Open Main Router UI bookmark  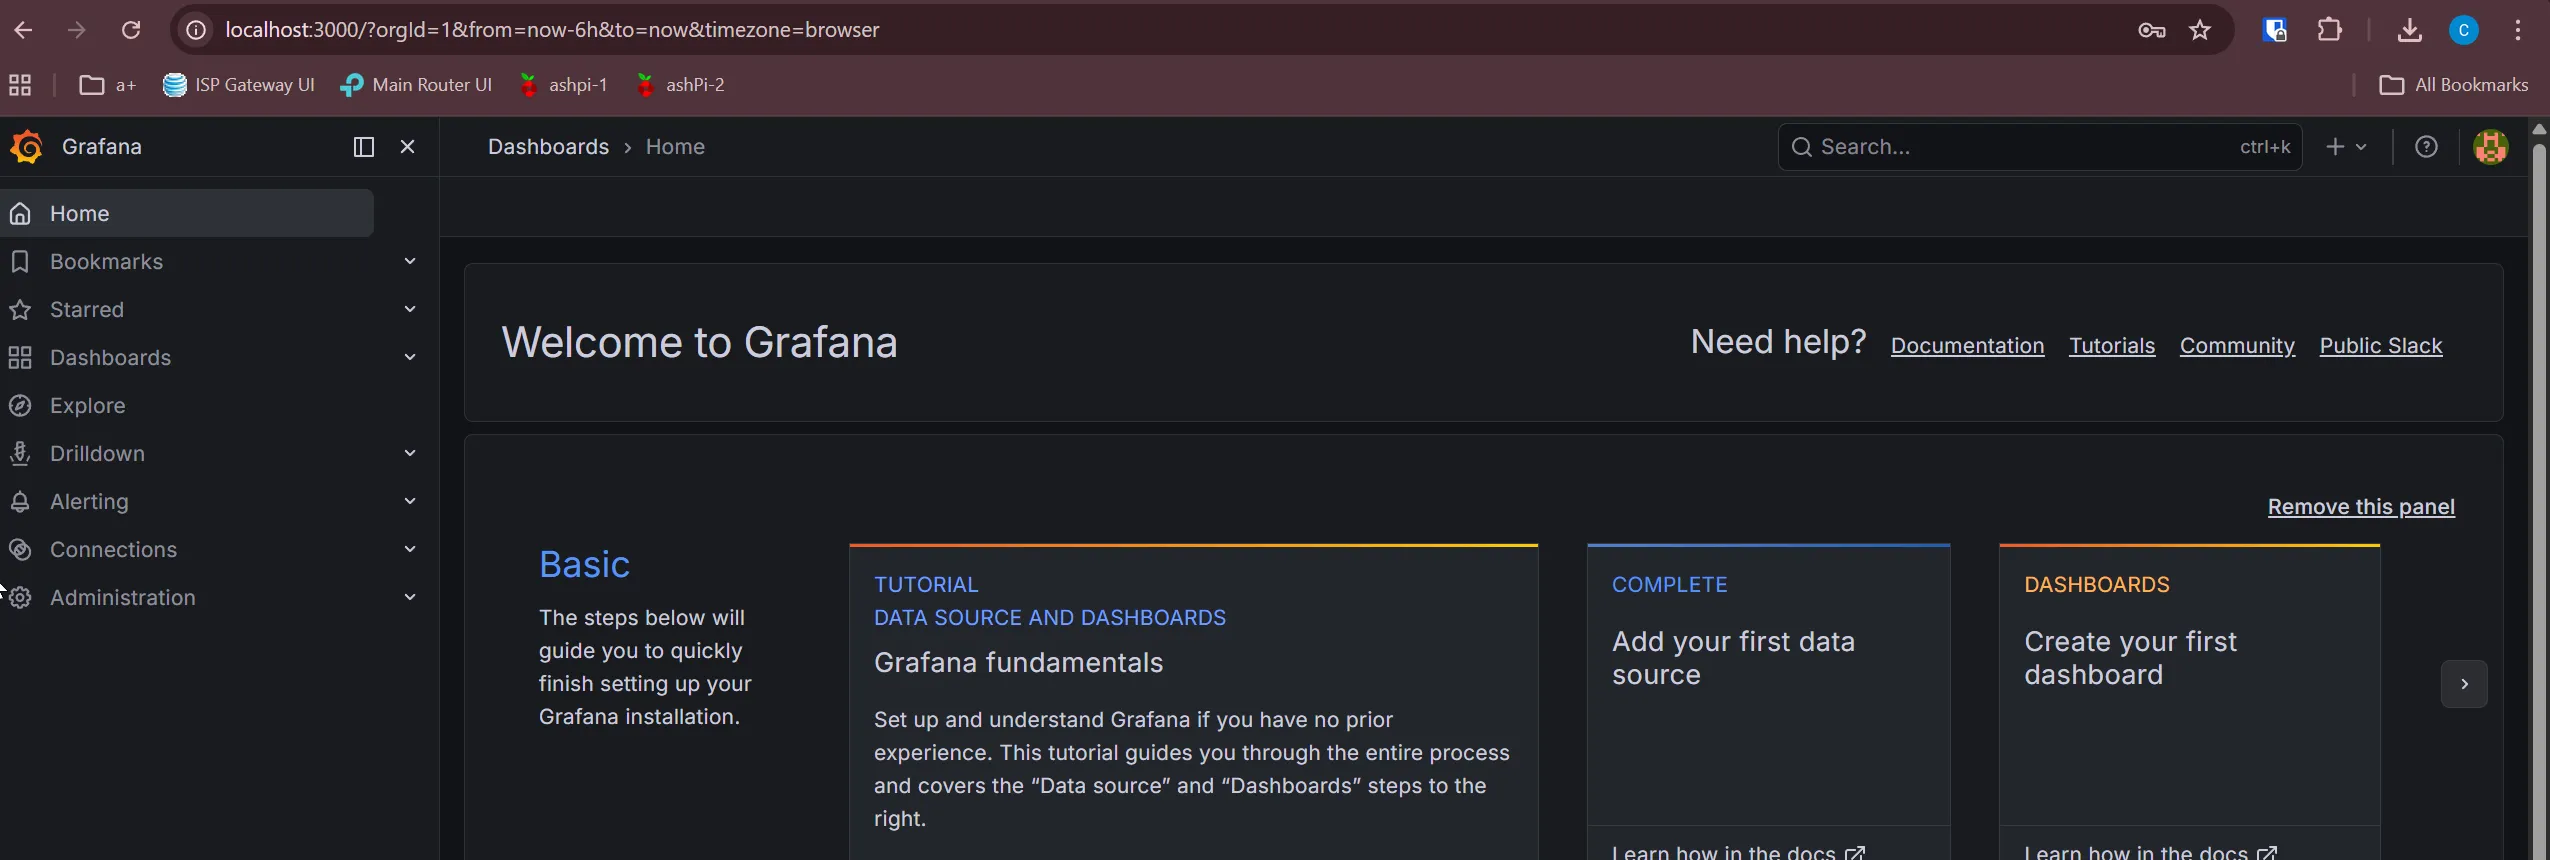tap(417, 85)
